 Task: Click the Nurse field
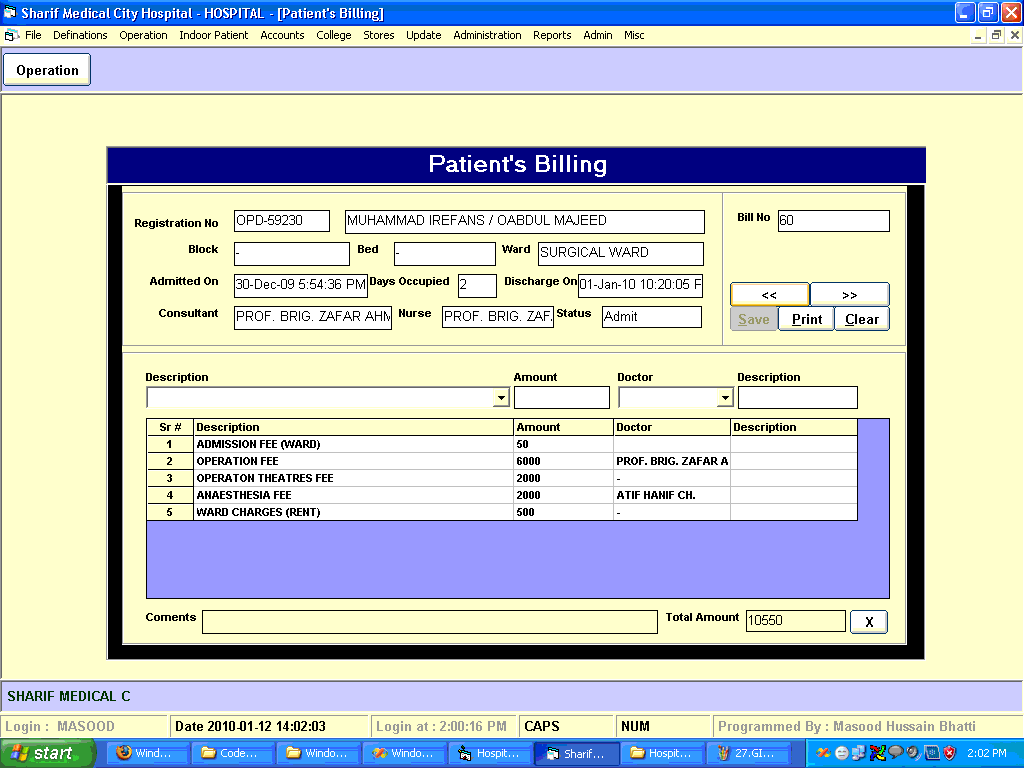pyautogui.click(x=498, y=317)
